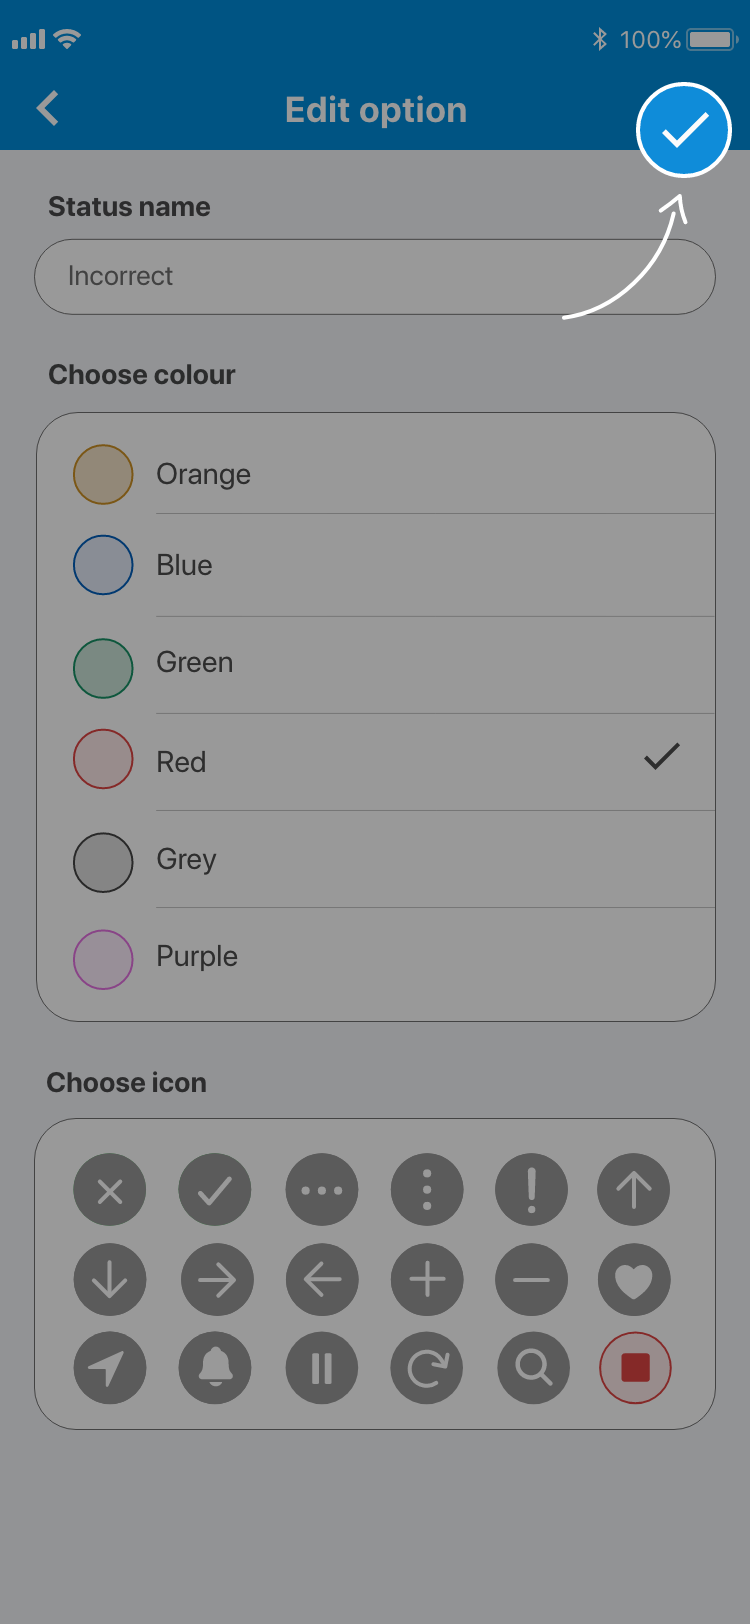Image resolution: width=750 pixels, height=1624 pixels.
Task: Edit the Status name text field
Action: 375,277
